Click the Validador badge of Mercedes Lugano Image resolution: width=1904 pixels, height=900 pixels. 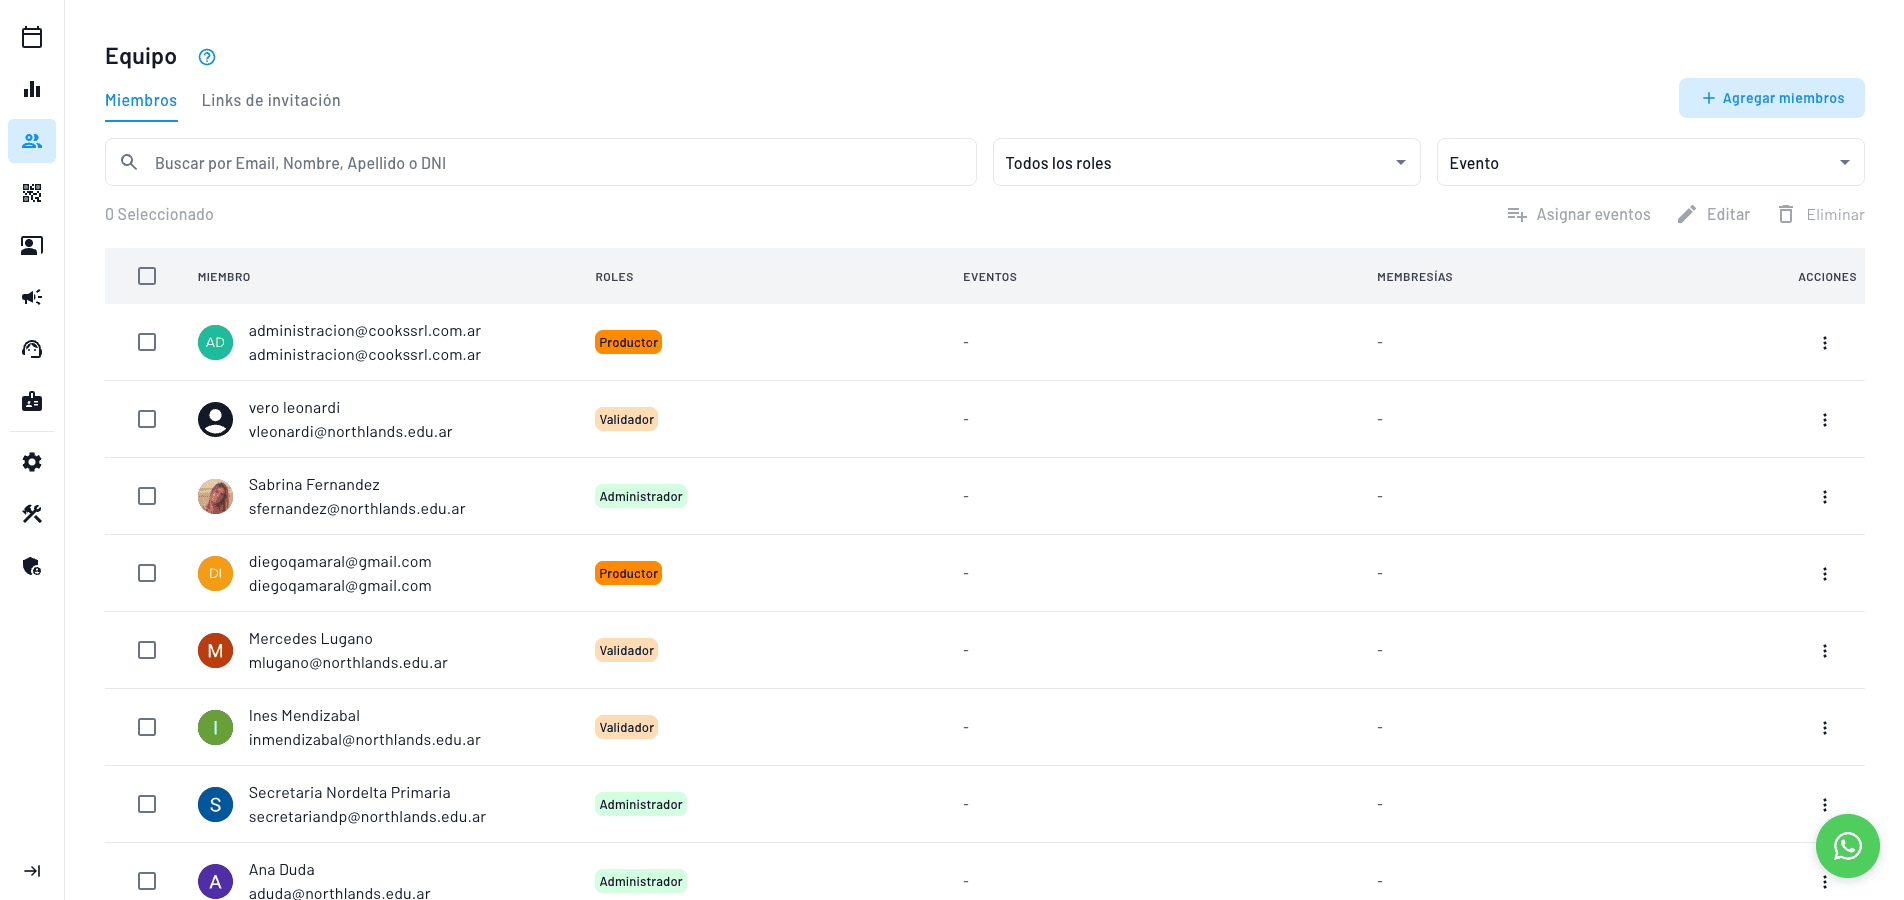coord(626,650)
